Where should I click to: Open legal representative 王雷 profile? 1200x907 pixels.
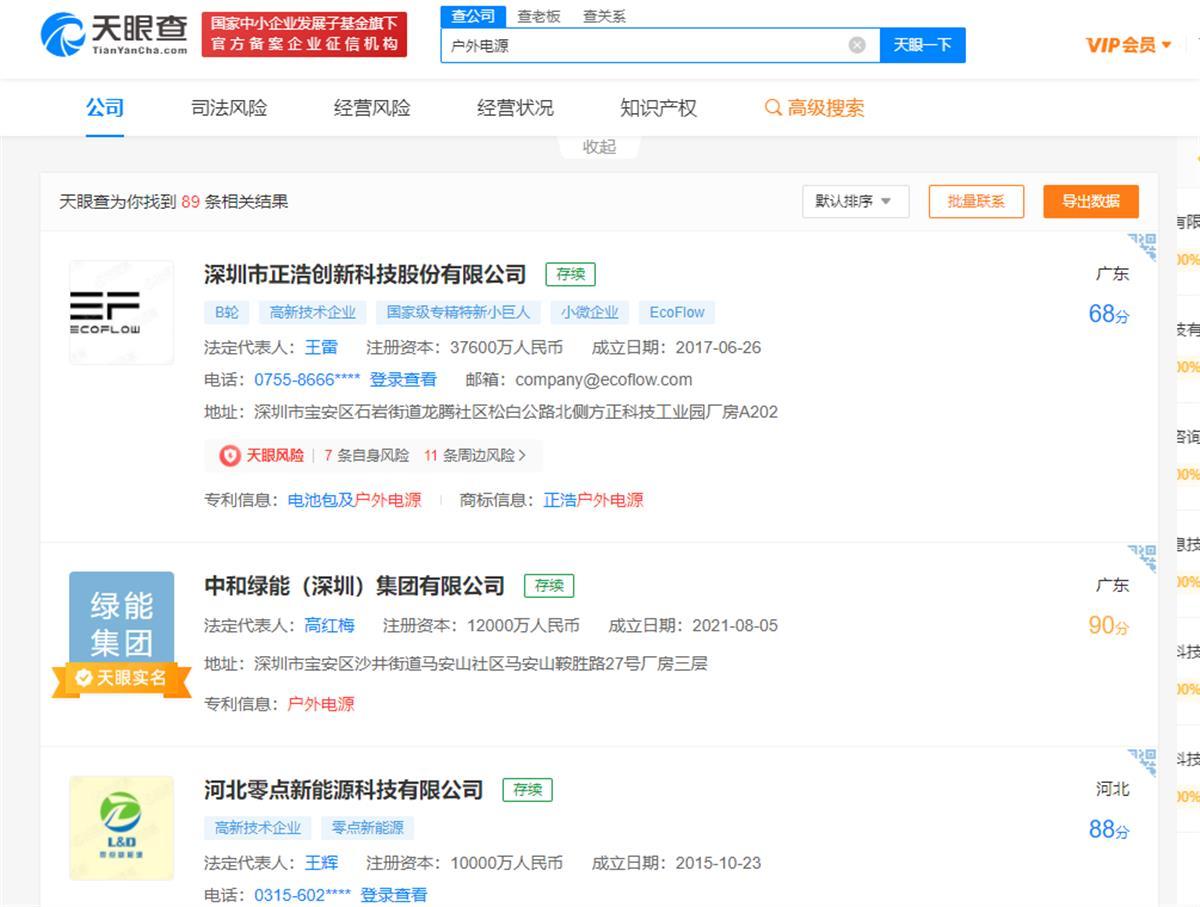(321, 347)
